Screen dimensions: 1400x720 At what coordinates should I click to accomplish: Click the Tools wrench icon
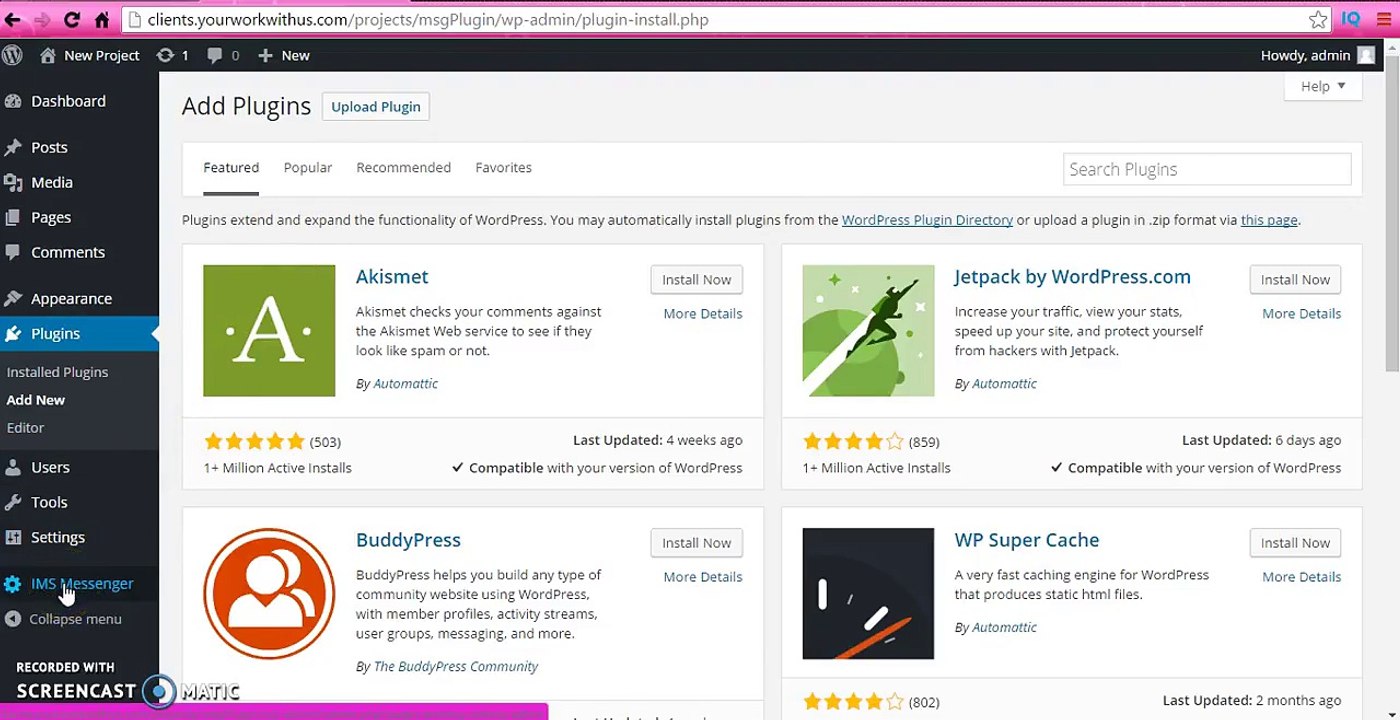click(13, 502)
